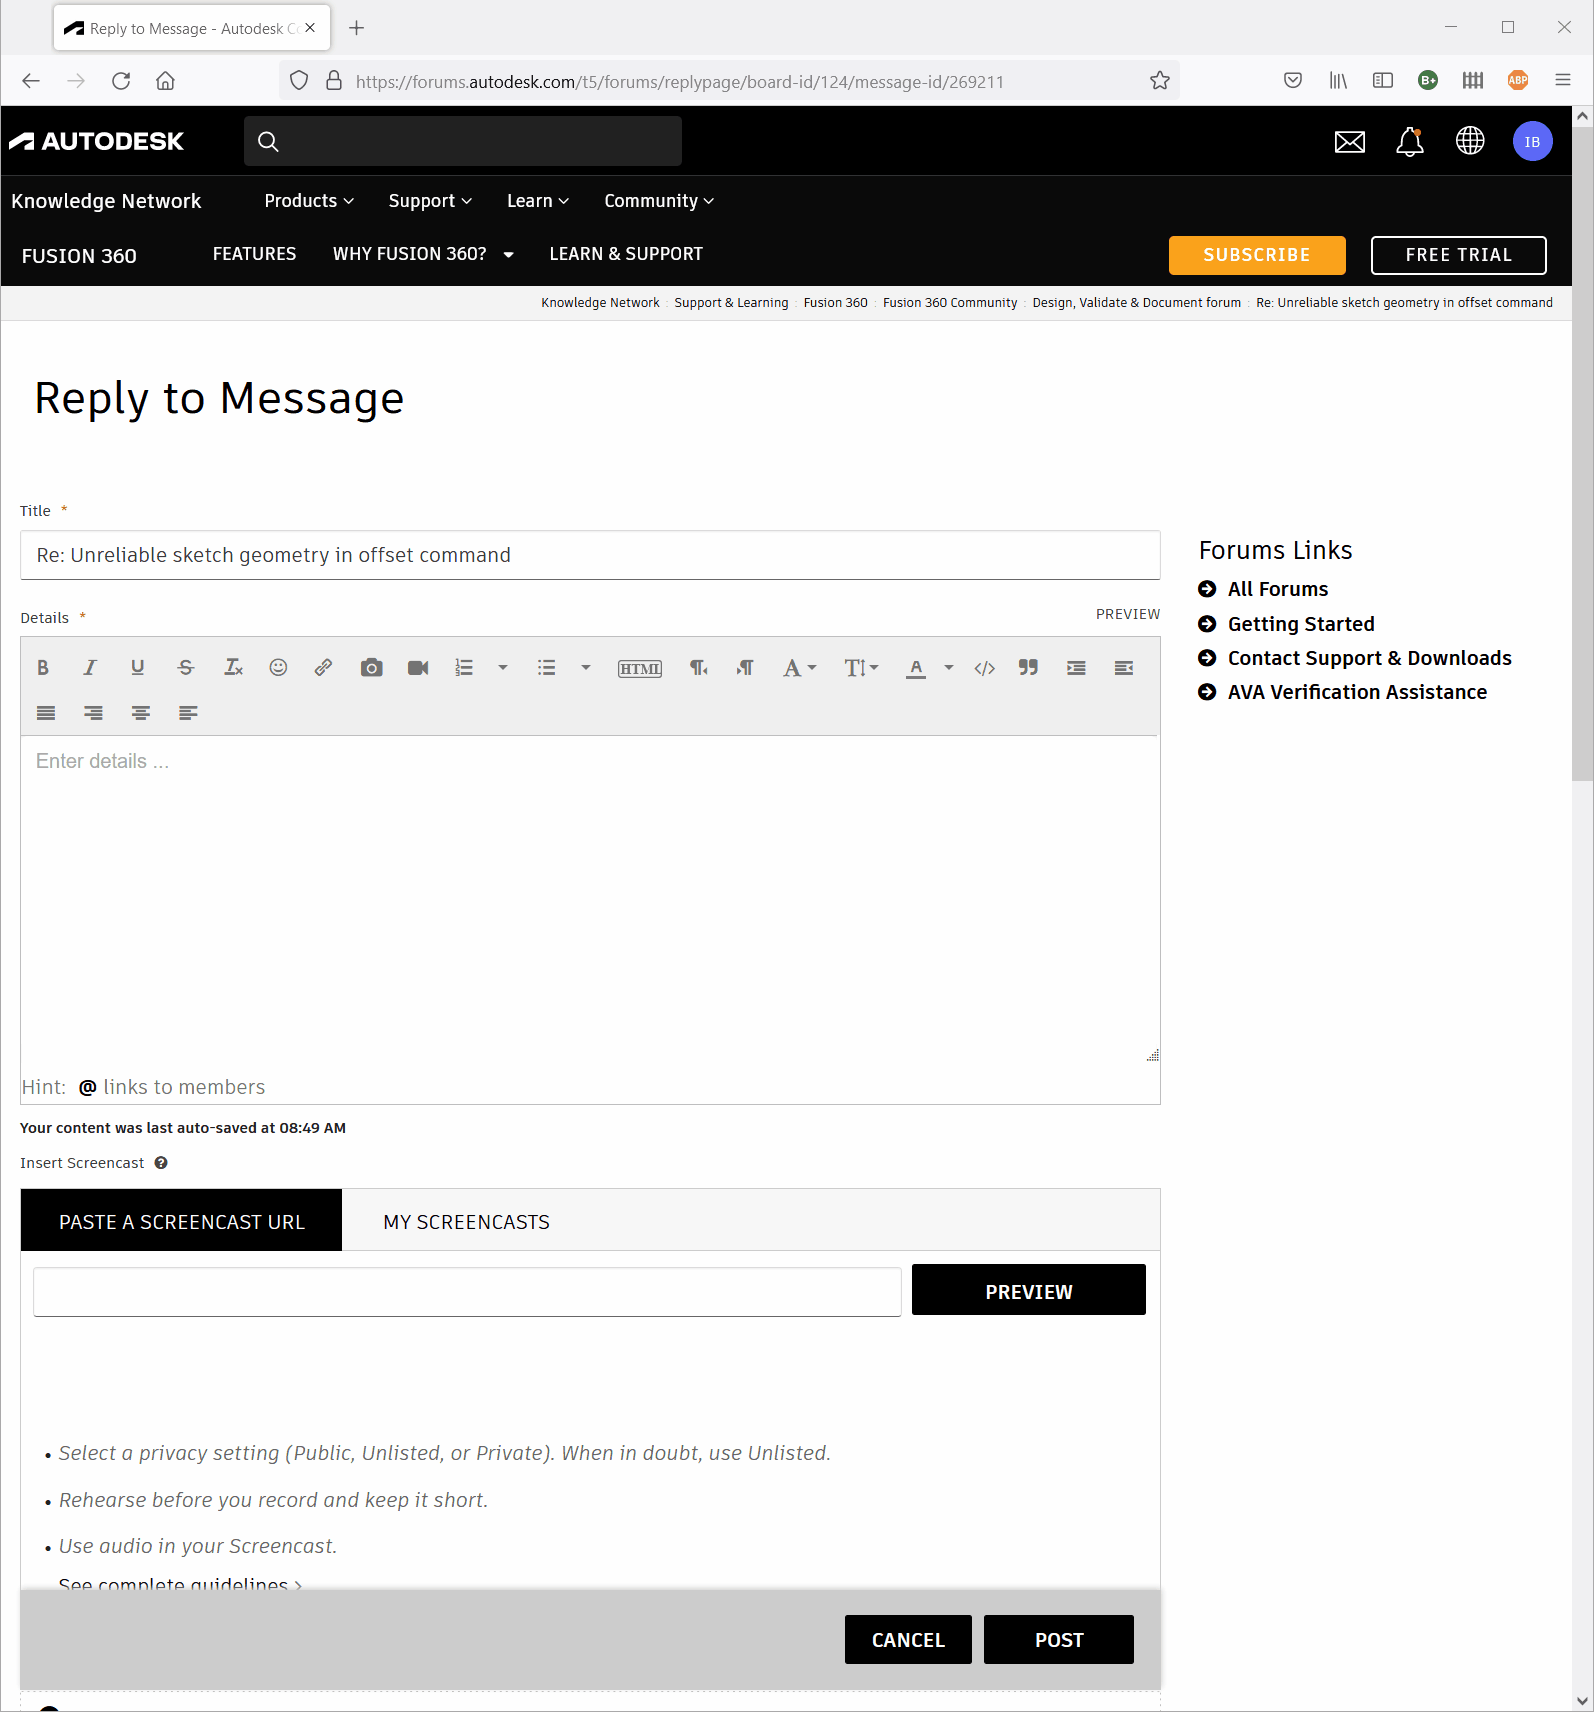Insert video using the video camera icon
The height and width of the screenshot is (1712, 1594).
pyautogui.click(x=418, y=668)
